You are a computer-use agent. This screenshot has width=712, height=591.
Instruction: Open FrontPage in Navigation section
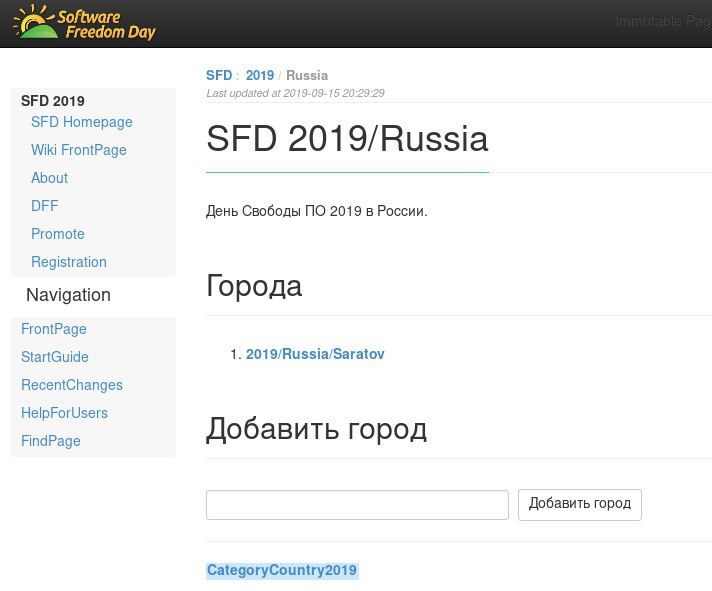(x=54, y=329)
